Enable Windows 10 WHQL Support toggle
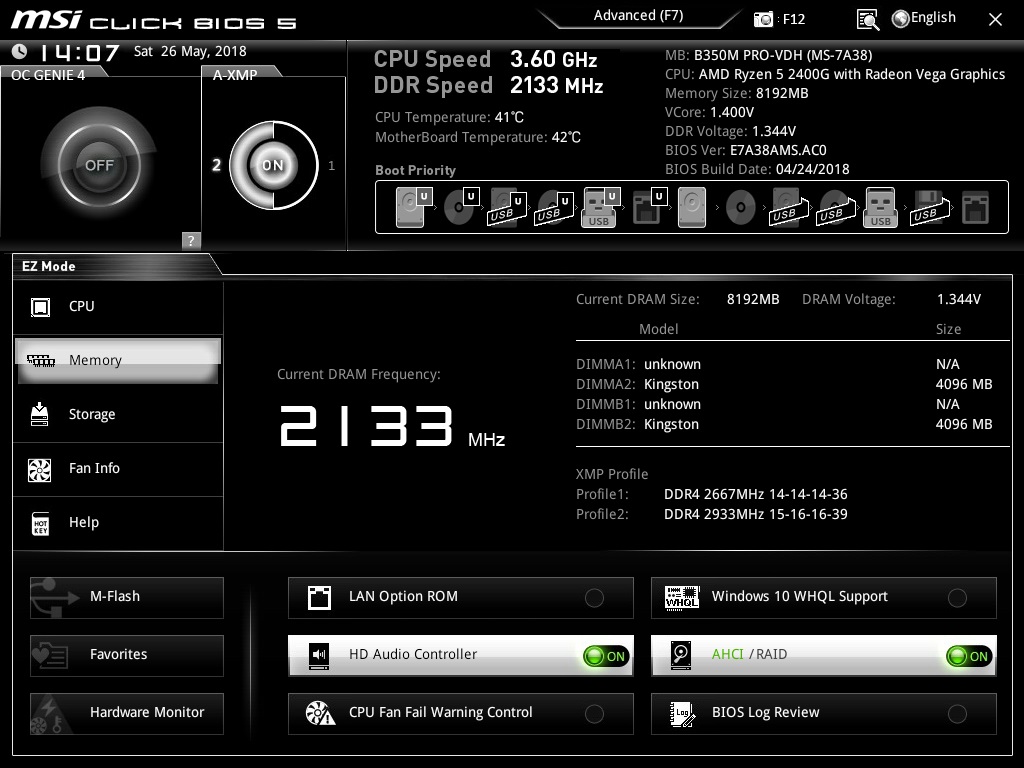The width and height of the screenshot is (1024, 768). [x=957, y=598]
